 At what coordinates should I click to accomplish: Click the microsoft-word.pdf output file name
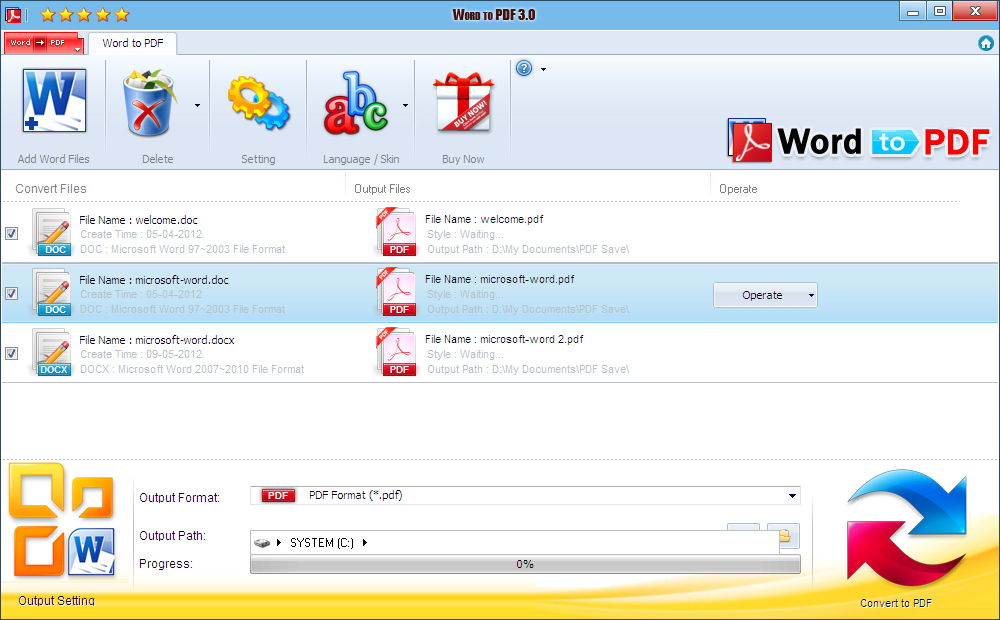coord(499,279)
